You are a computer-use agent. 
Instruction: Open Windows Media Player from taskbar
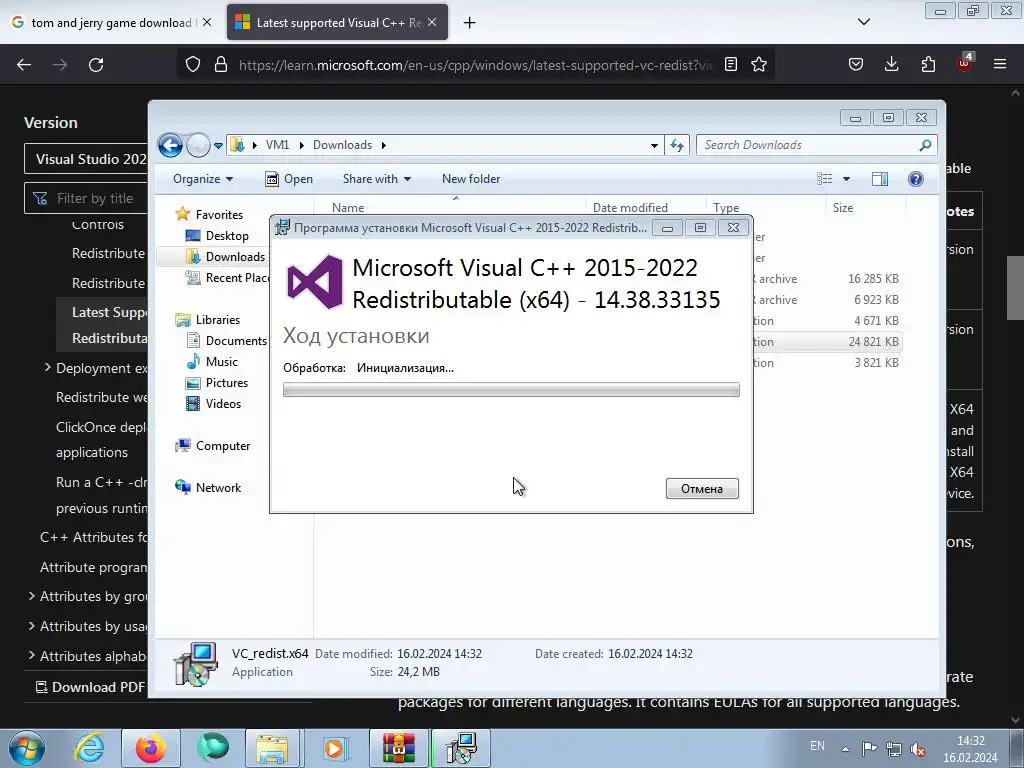[x=337, y=748]
